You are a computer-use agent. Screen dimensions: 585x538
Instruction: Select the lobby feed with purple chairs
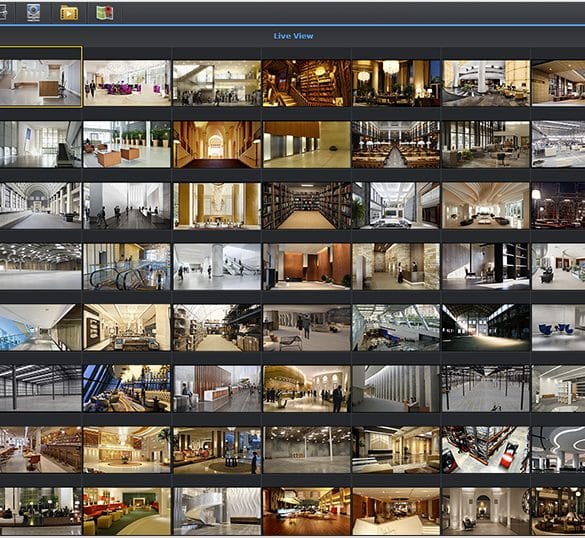(127, 83)
